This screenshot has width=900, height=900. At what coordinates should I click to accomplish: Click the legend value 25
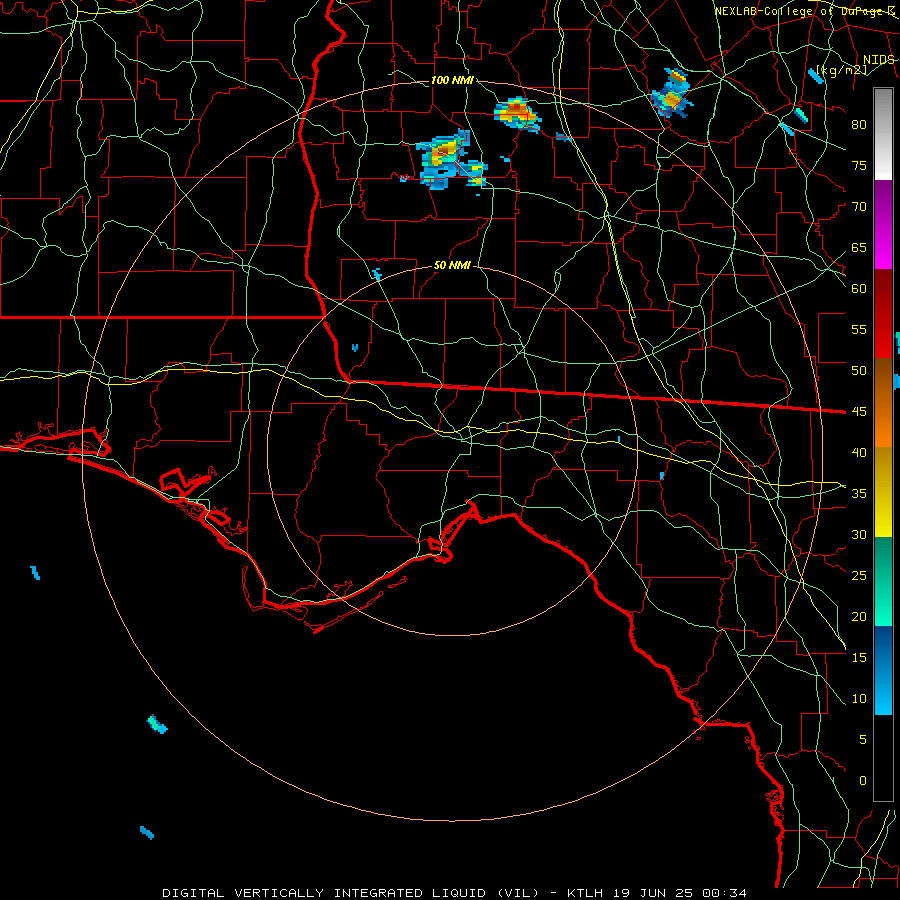(859, 576)
